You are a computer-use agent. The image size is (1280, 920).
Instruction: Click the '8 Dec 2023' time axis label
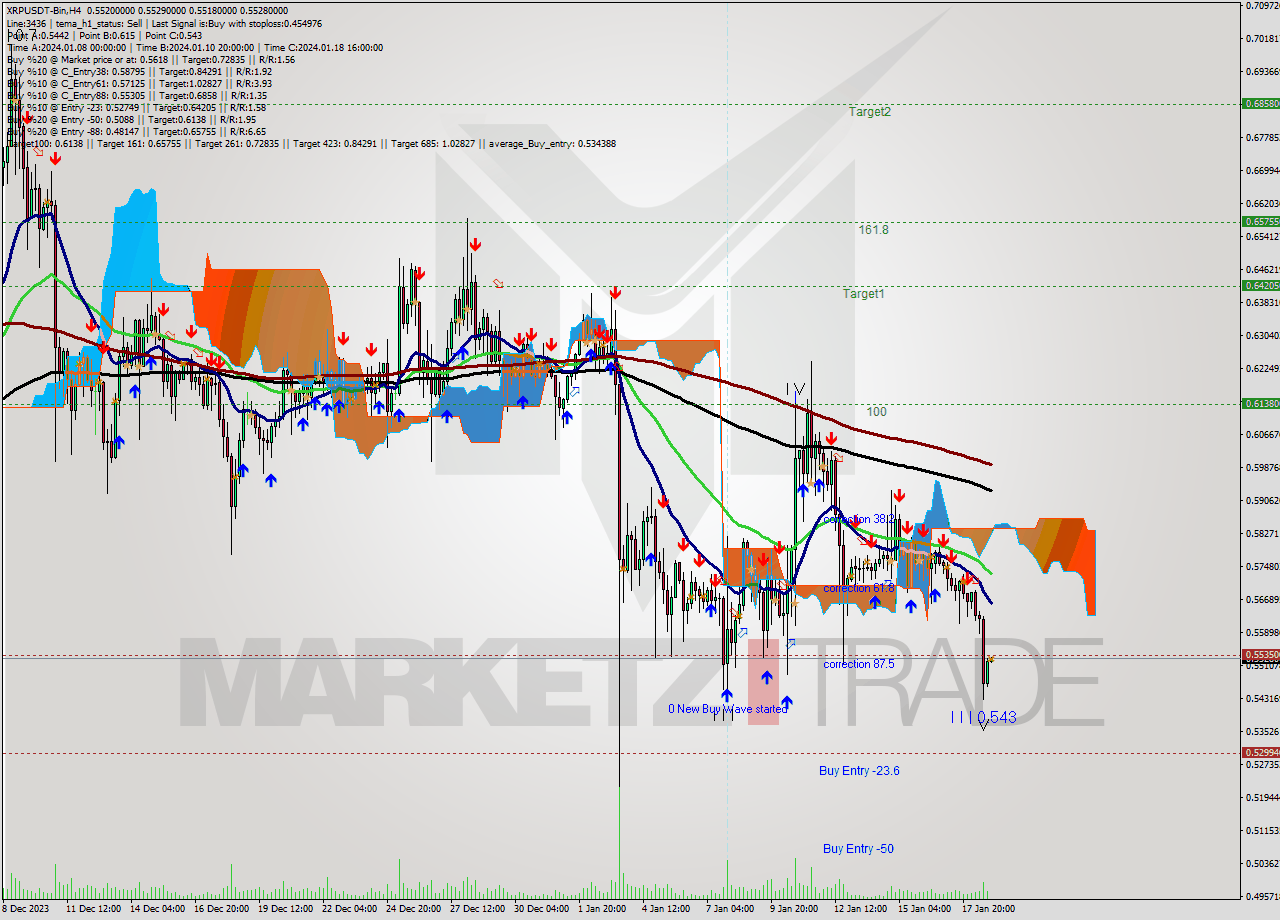pyautogui.click(x=26, y=909)
